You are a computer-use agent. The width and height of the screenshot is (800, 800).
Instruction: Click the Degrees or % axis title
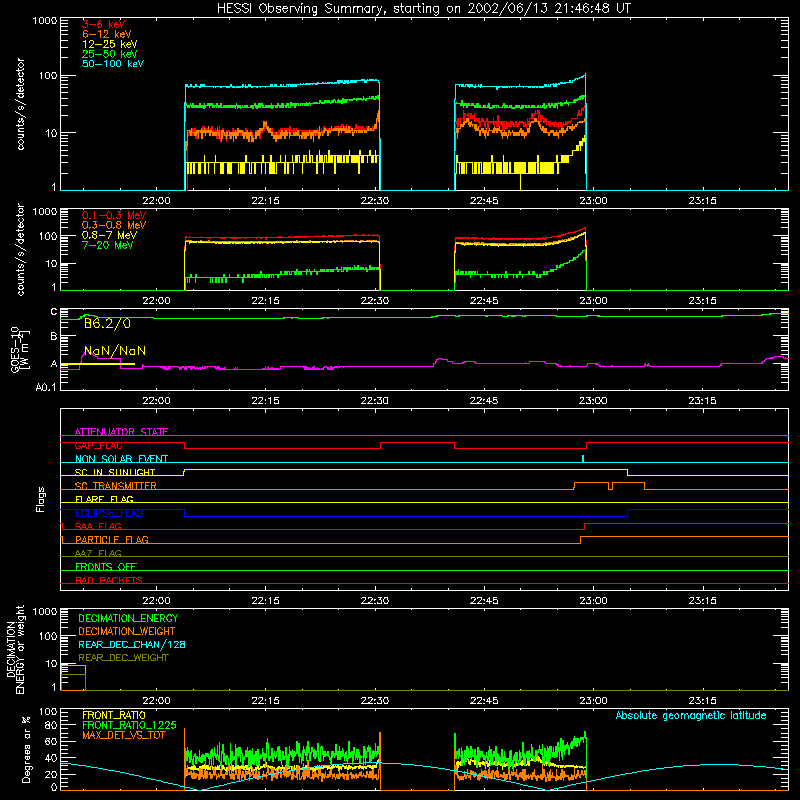pos(26,749)
